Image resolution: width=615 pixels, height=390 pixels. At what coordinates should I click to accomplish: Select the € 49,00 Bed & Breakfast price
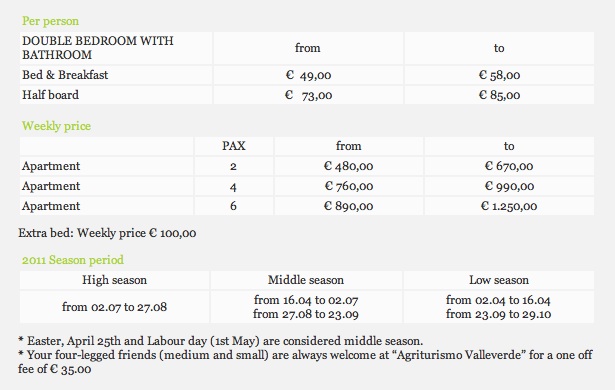tap(308, 75)
